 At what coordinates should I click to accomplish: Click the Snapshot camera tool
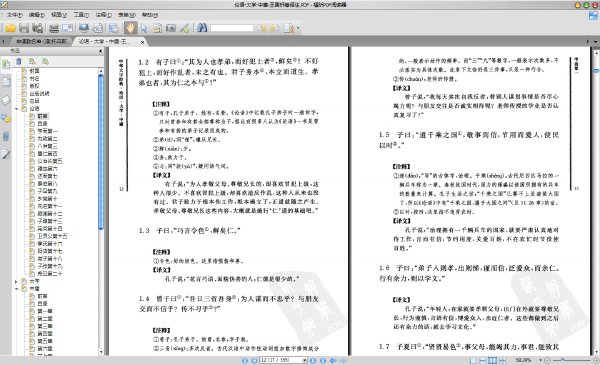point(171,28)
